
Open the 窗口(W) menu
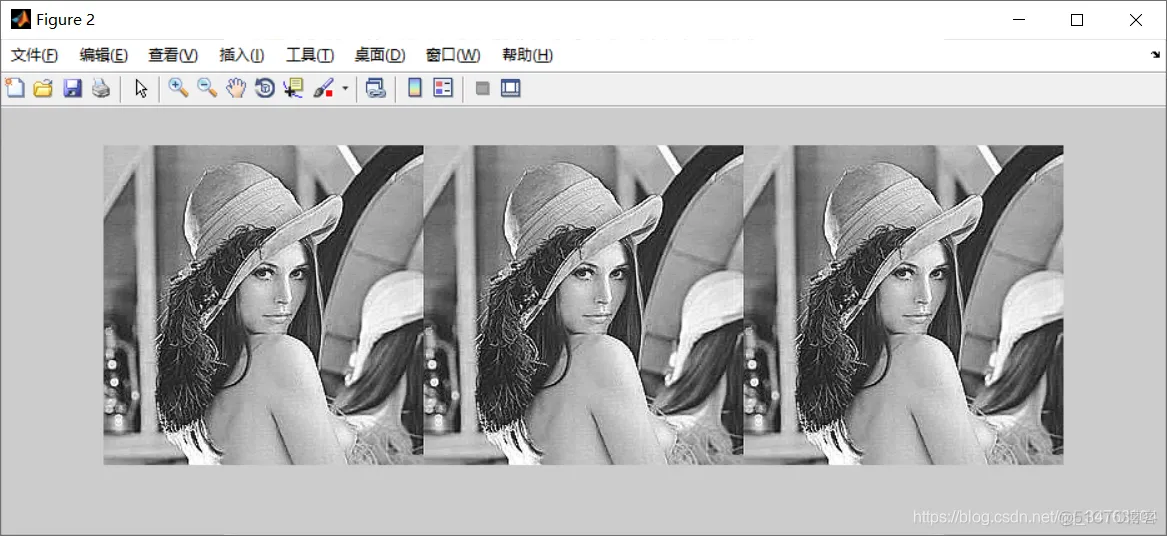[x=453, y=55]
